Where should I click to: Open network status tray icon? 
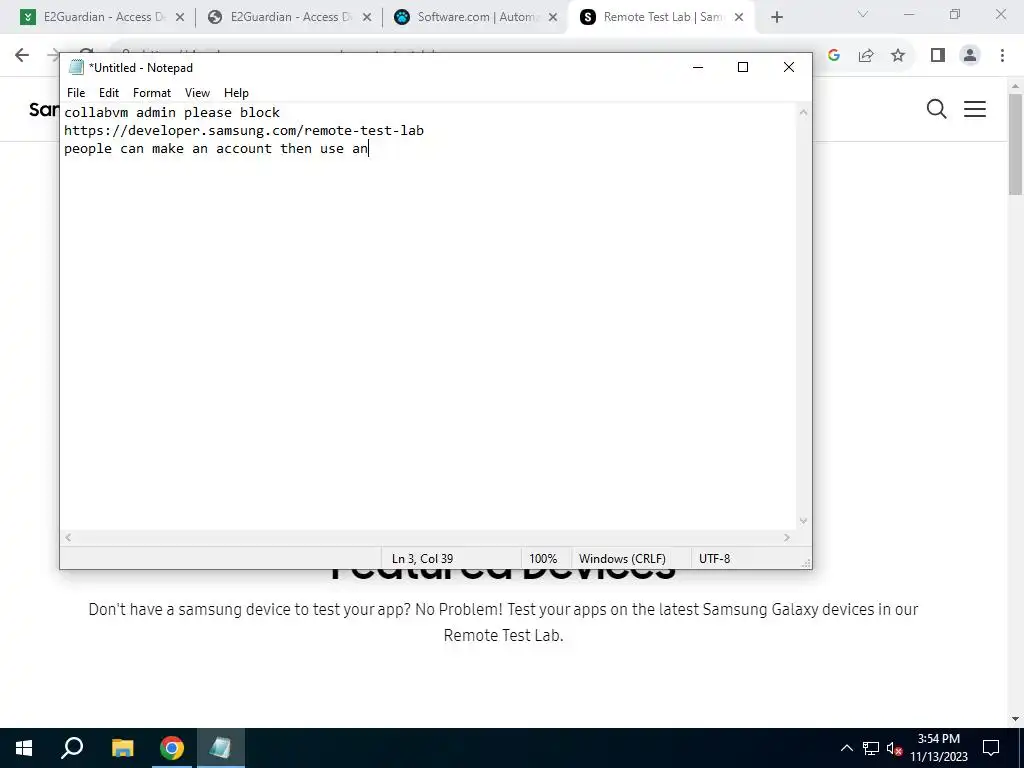pyautogui.click(x=871, y=748)
